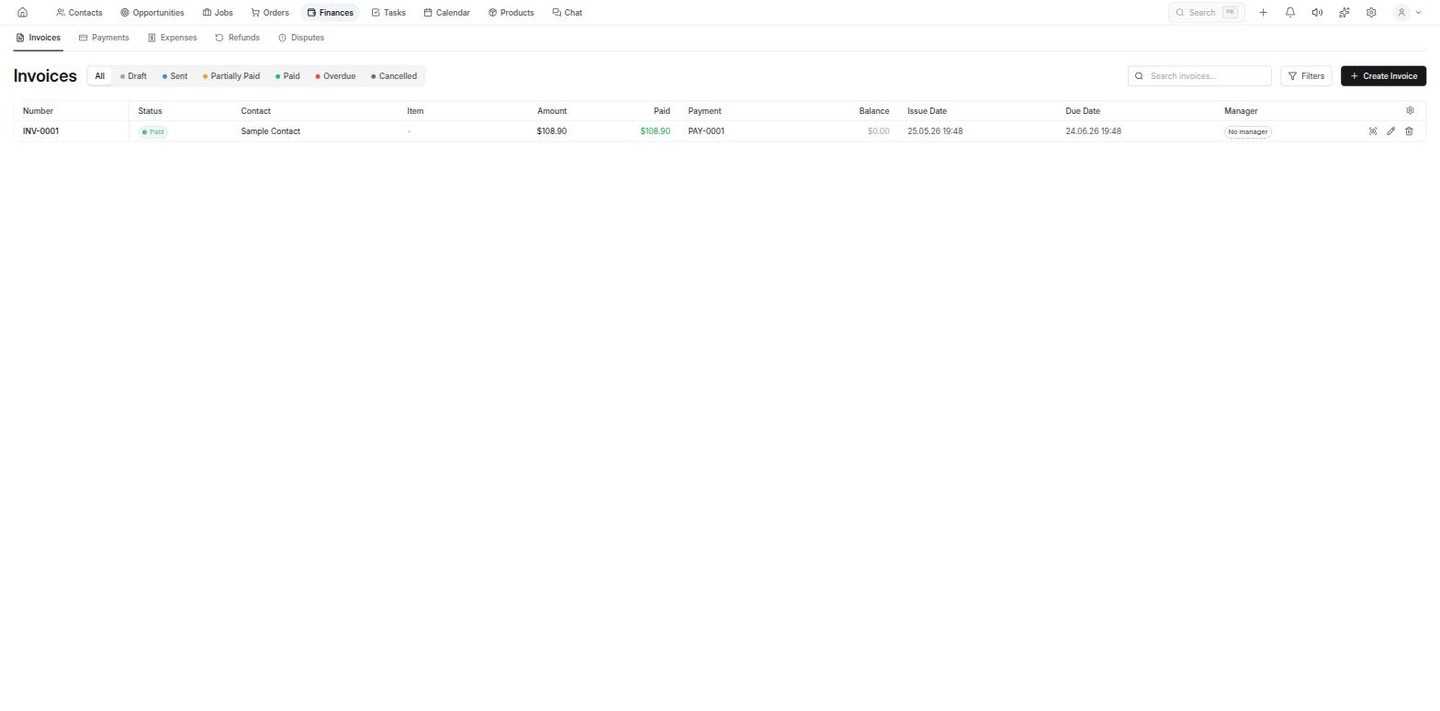1440x711 pixels.
Task: Open Sample Contact in the row
Action: pyautogui.click(x=270, y=131)
